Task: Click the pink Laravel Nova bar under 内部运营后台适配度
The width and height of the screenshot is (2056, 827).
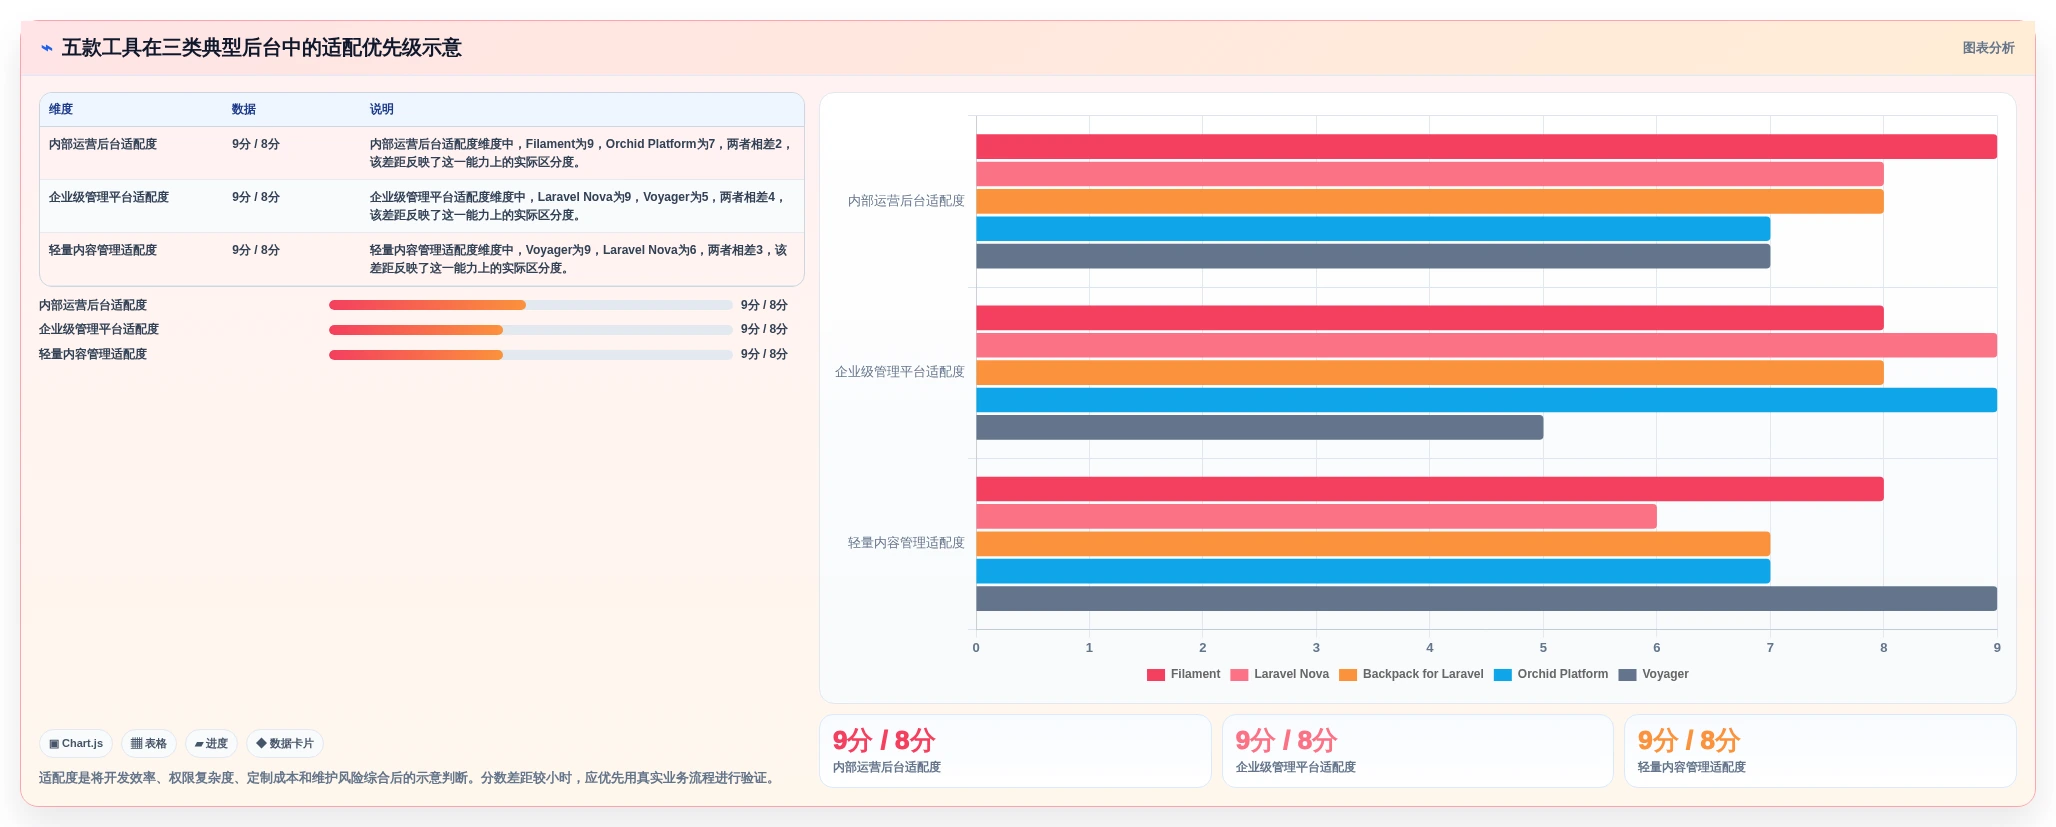Action: tap(1430, 174)
